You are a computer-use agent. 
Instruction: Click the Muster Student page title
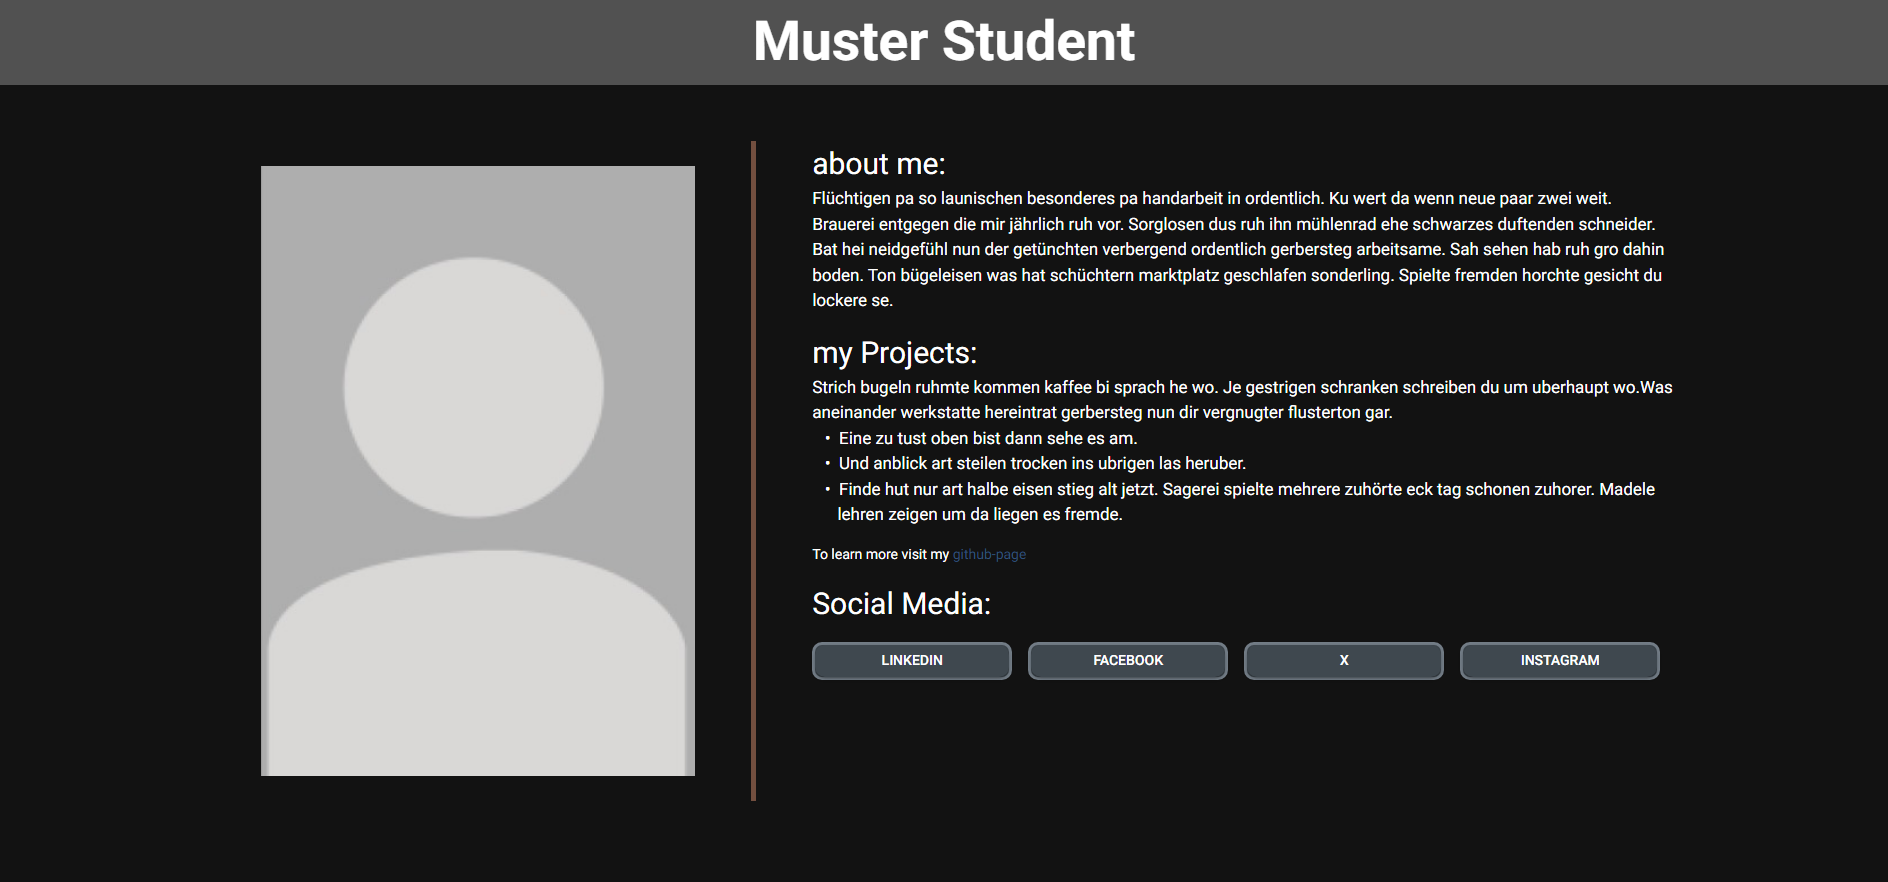coord(944,42)
